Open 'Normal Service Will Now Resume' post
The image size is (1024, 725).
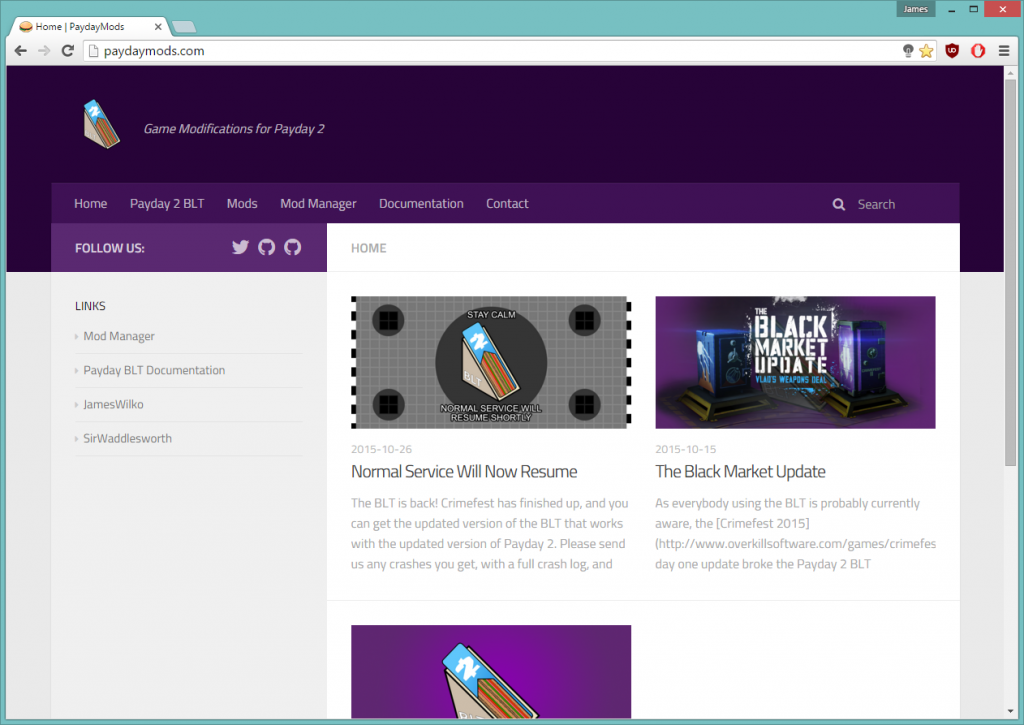coord(464,472)
